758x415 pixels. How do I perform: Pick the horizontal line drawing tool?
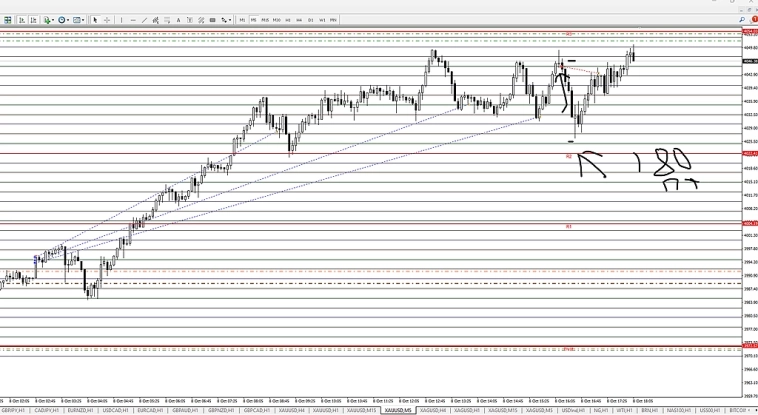(x=133, y=20)
